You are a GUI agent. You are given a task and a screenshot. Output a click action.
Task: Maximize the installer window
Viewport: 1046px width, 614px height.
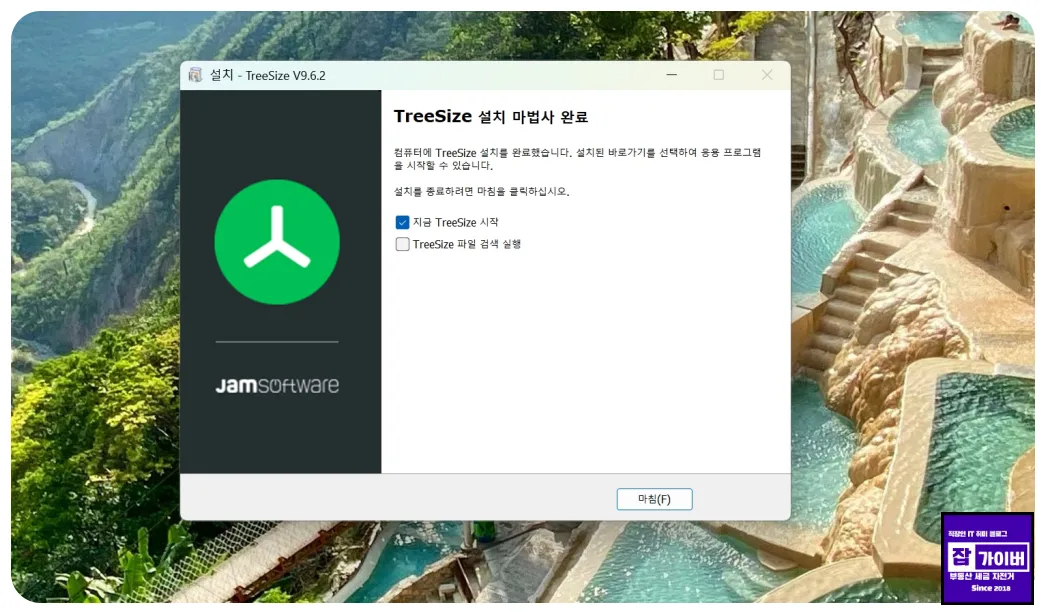click(719, 74)
